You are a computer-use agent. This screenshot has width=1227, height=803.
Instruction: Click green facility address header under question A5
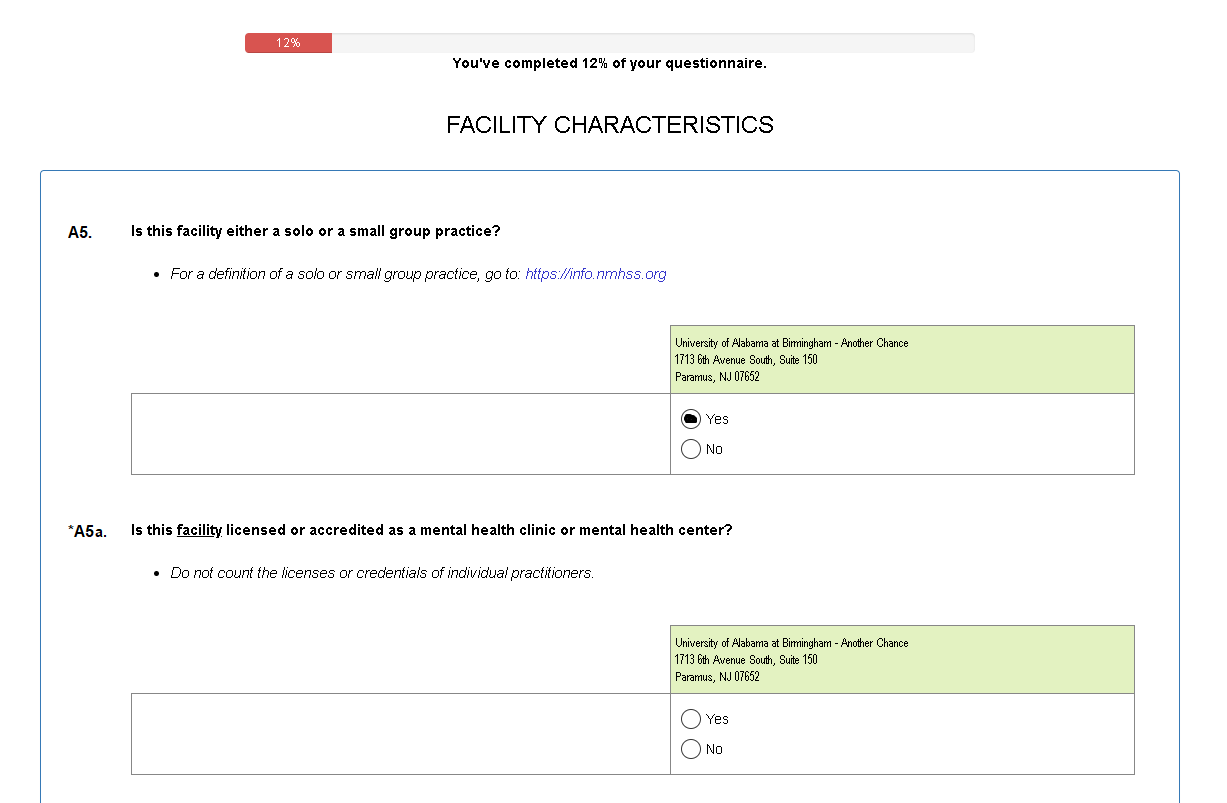coord(902,359)
